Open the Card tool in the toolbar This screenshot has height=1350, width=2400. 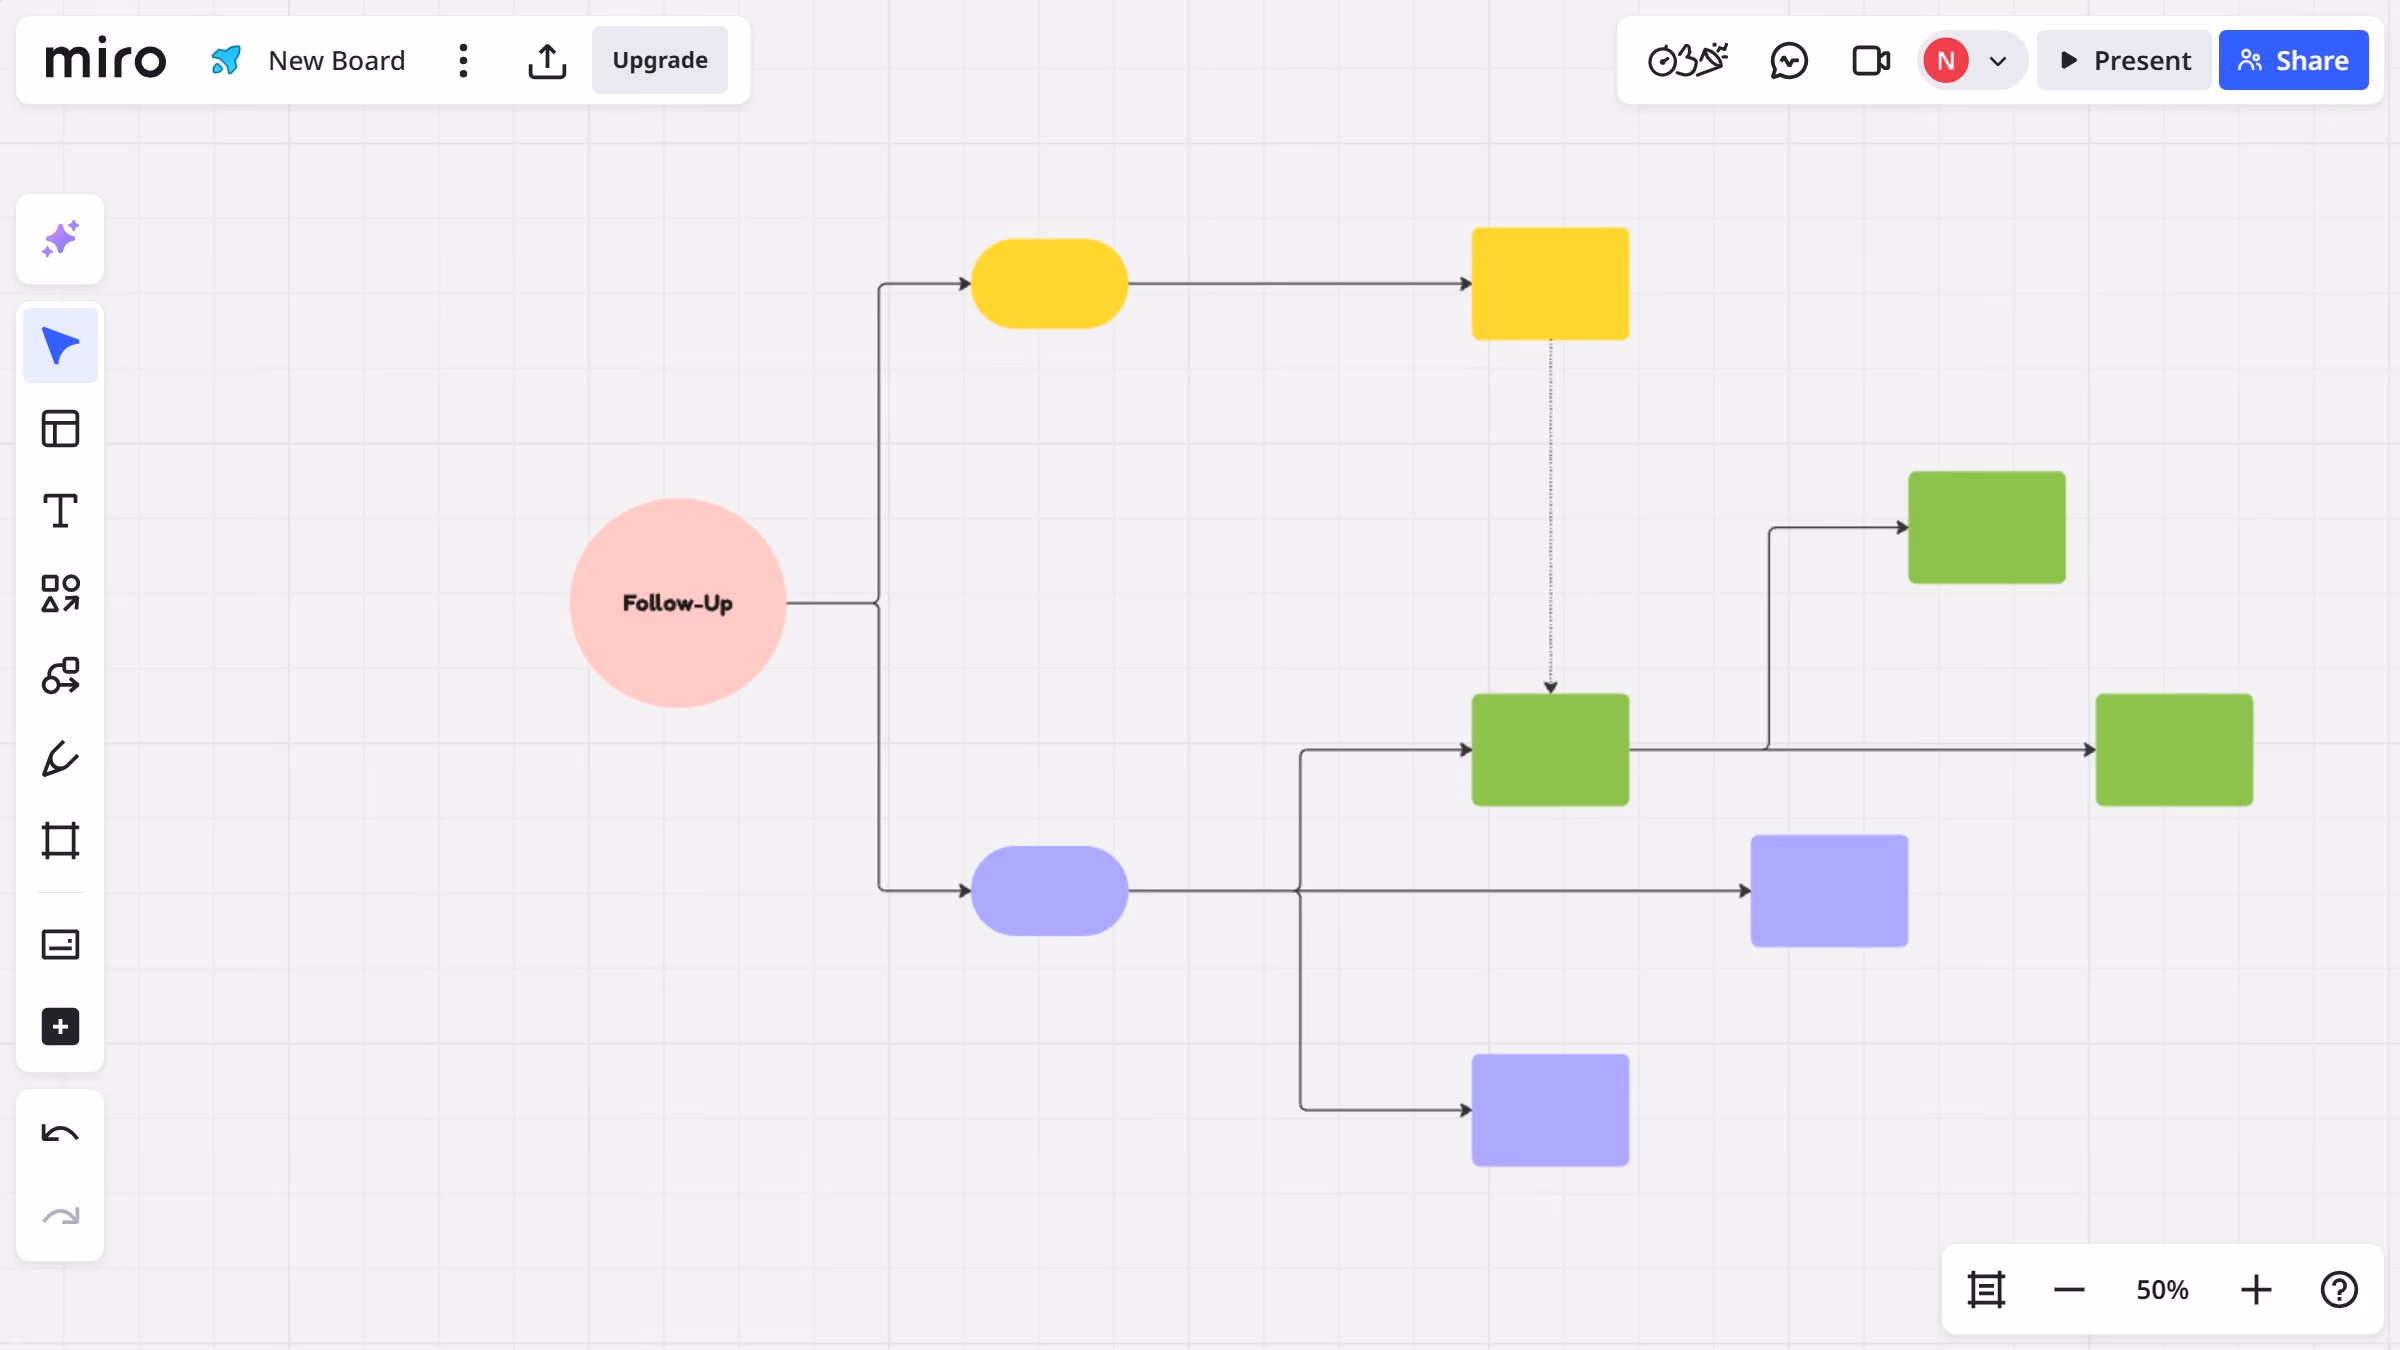[60, 944]
